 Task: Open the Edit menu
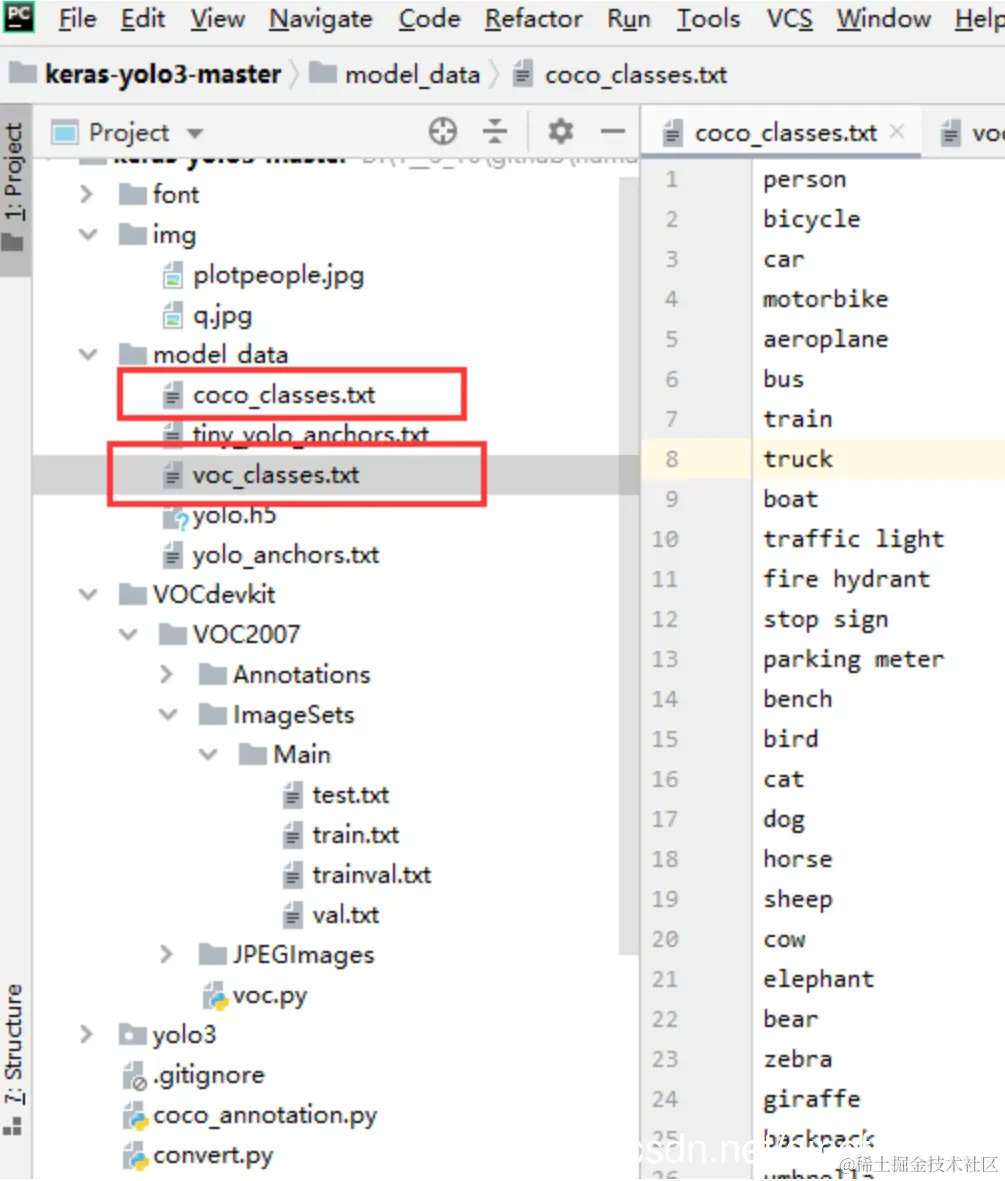pyautogui.click(x=142, y=18)
